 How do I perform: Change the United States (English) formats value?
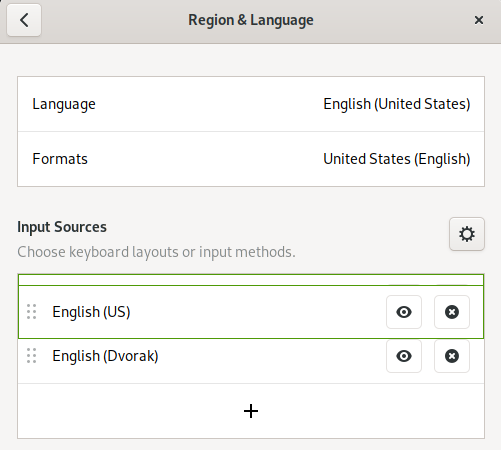pyautogui.click(x=397, y=159)
